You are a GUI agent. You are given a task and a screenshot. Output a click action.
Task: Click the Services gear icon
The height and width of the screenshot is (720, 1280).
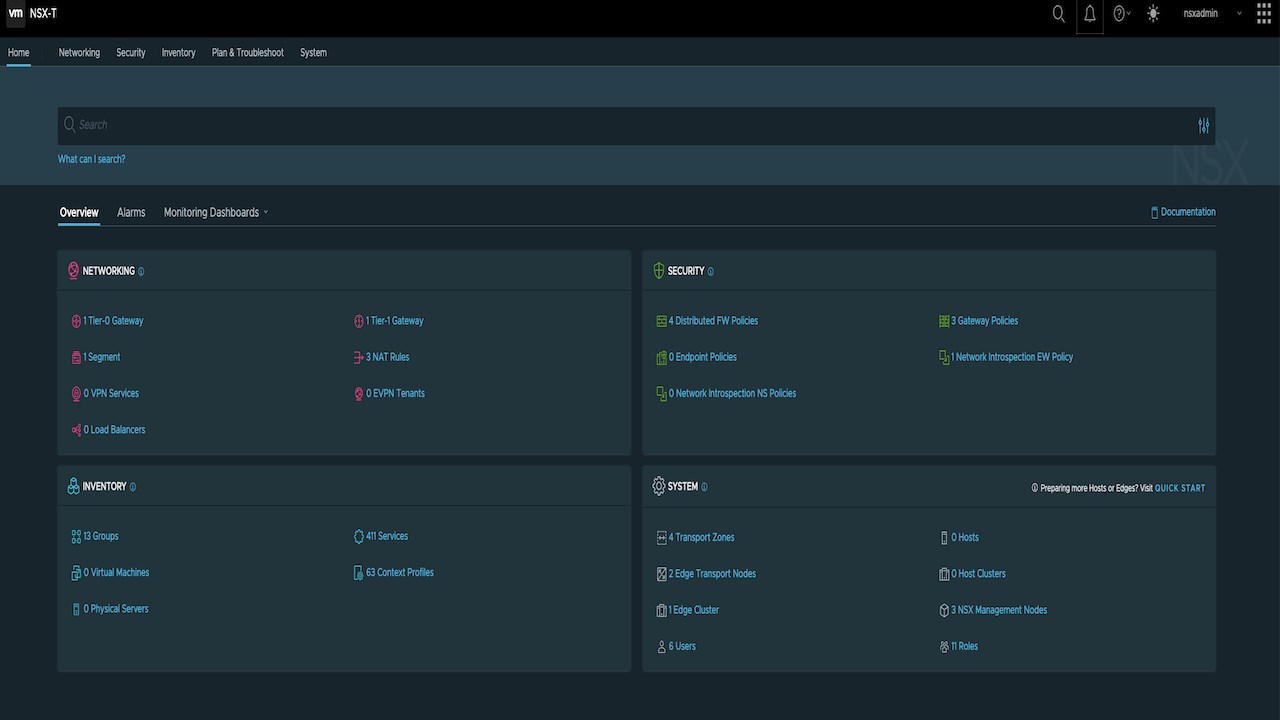tap(359, 537)
